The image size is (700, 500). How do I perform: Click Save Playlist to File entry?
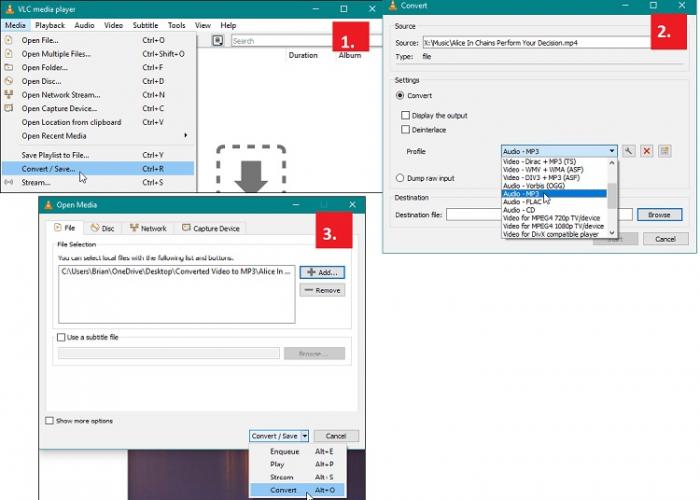tap(98, 155)
